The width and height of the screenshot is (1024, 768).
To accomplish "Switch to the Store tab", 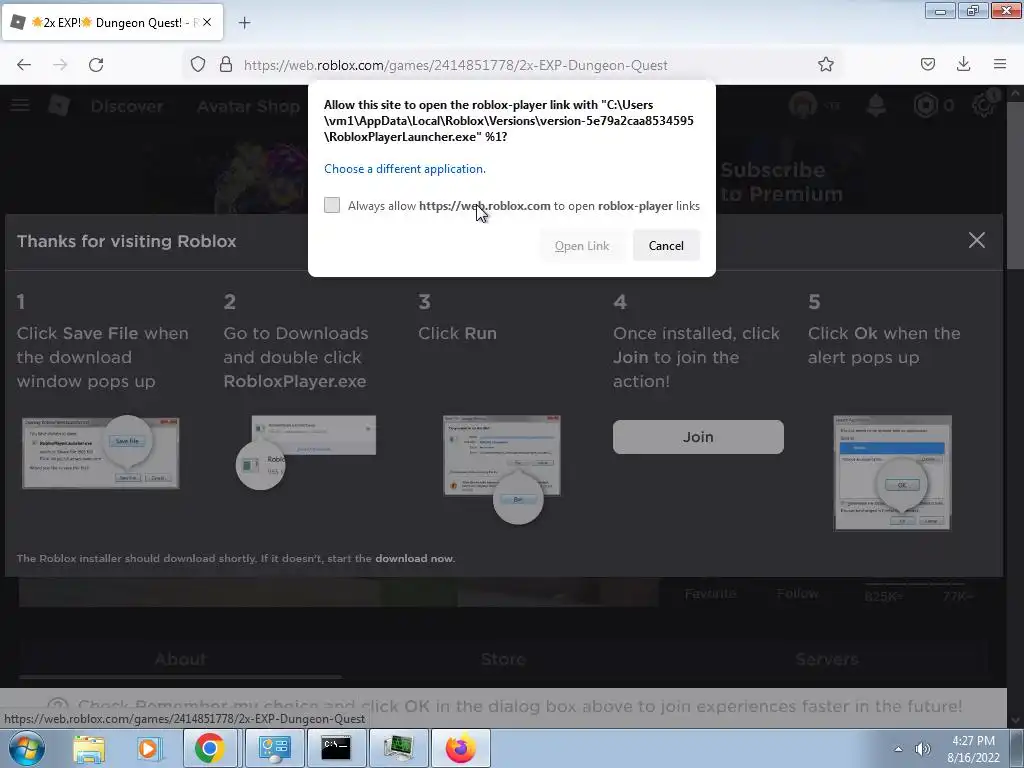I will point(503,660).
